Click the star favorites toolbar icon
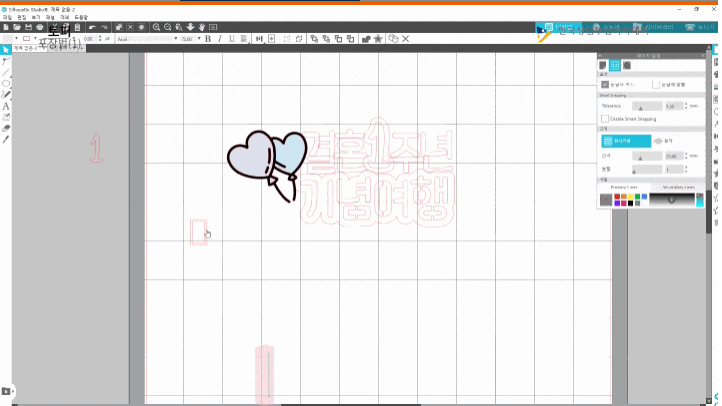The height and width of the screenshot is (406, 722). point(378,39)
